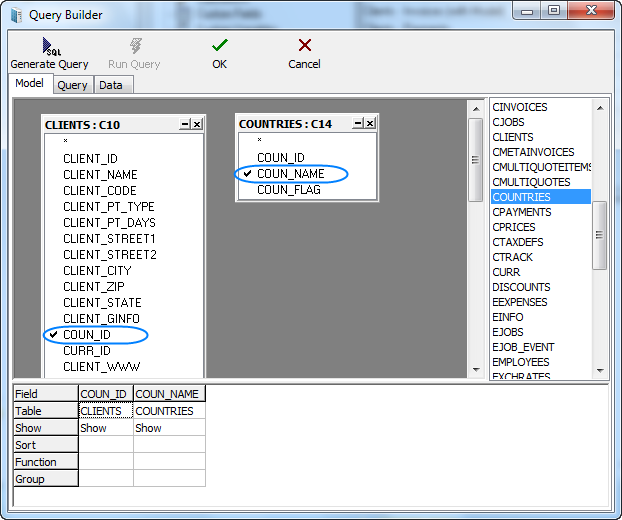Click the green OK checkmark icon
622x520 pixels.
click(219, 45)
